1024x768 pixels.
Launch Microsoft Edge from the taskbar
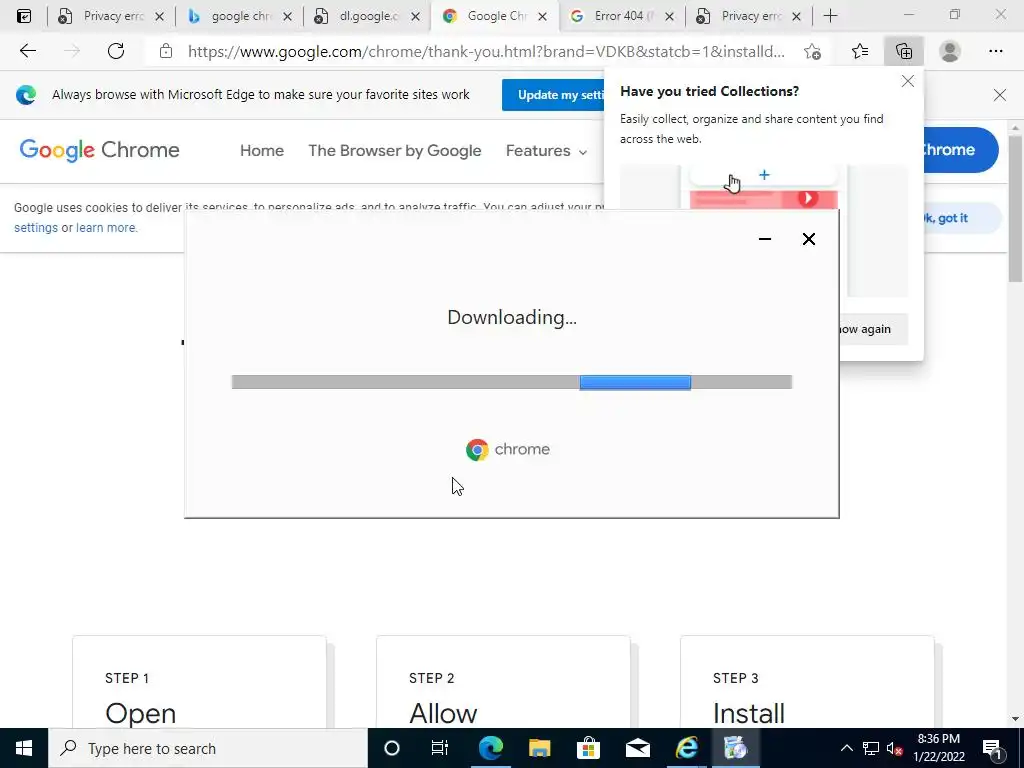click(x=490, y=748)
